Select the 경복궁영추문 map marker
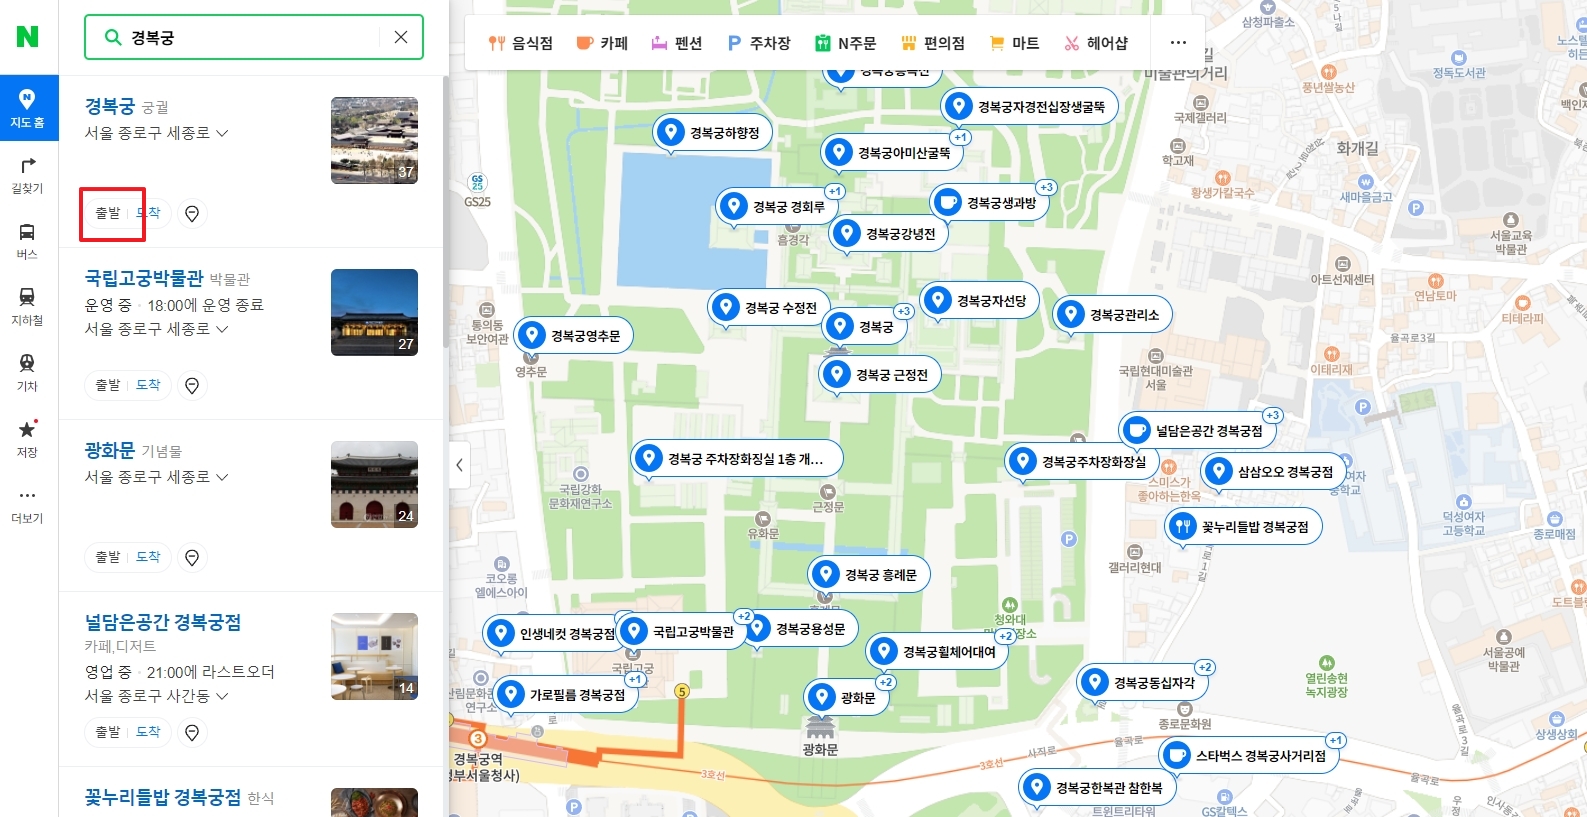1587x817 pixels. 574,336
